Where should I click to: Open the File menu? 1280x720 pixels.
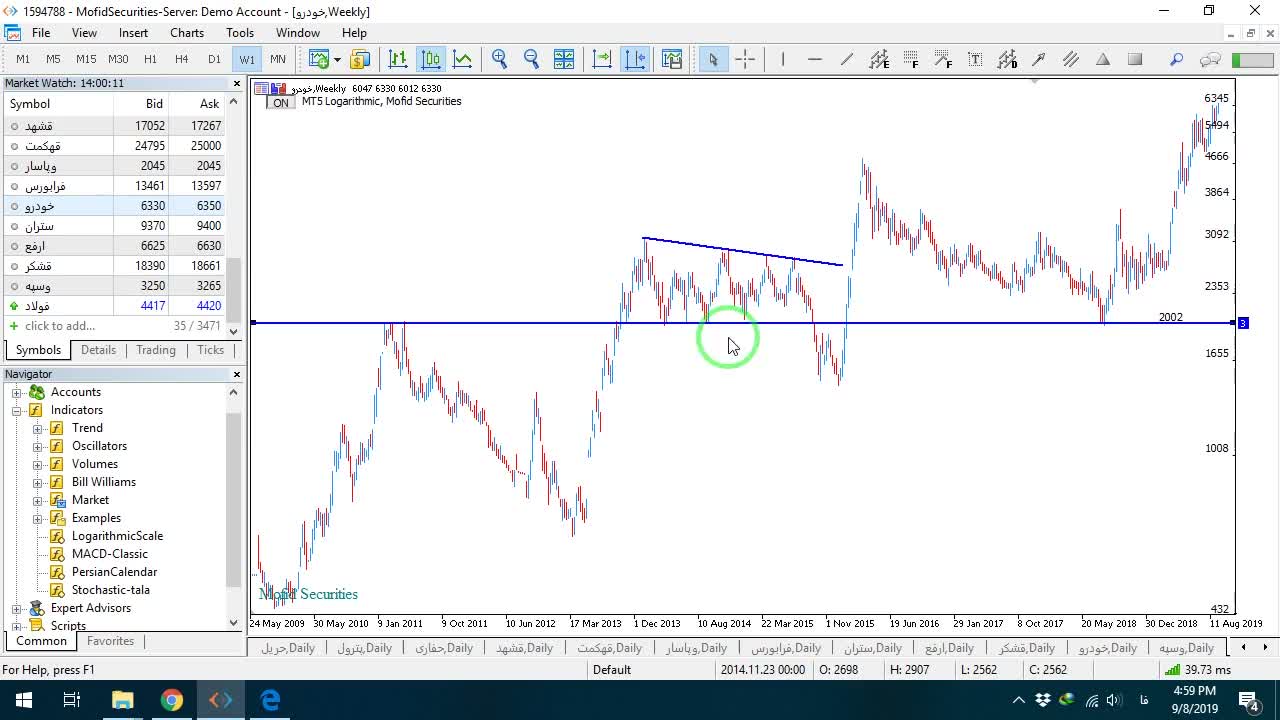[41, 33]
